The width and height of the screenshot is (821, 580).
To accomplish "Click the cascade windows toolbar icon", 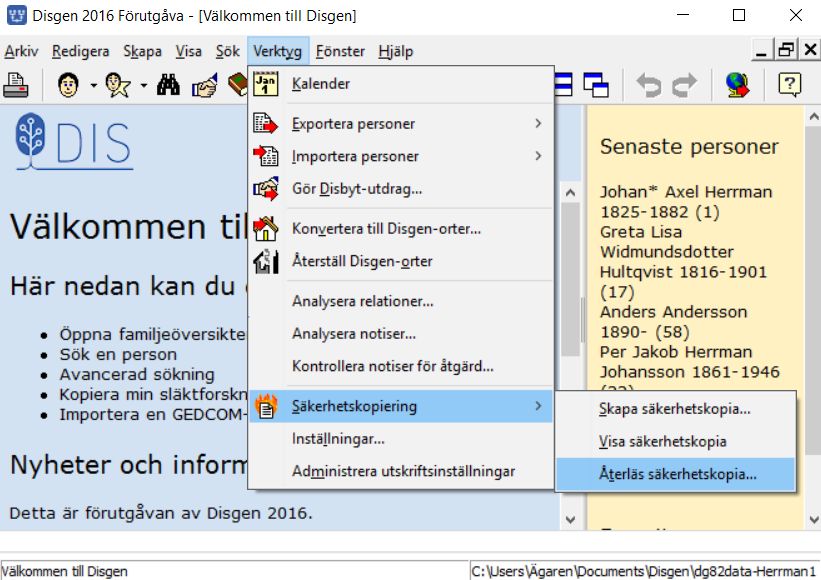I will coord(596,85).
